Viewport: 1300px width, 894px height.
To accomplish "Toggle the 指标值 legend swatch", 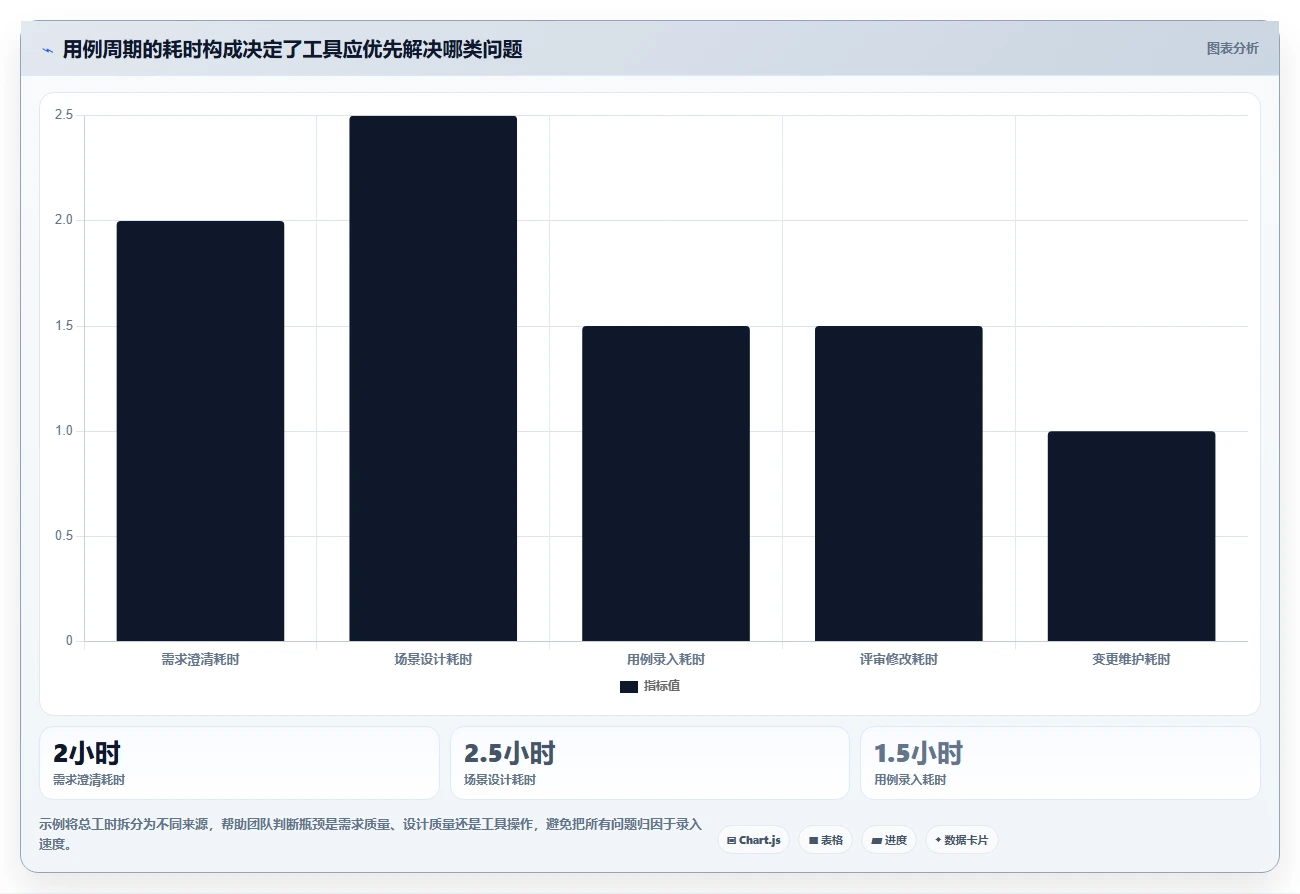I will click(x=628, y=686).
